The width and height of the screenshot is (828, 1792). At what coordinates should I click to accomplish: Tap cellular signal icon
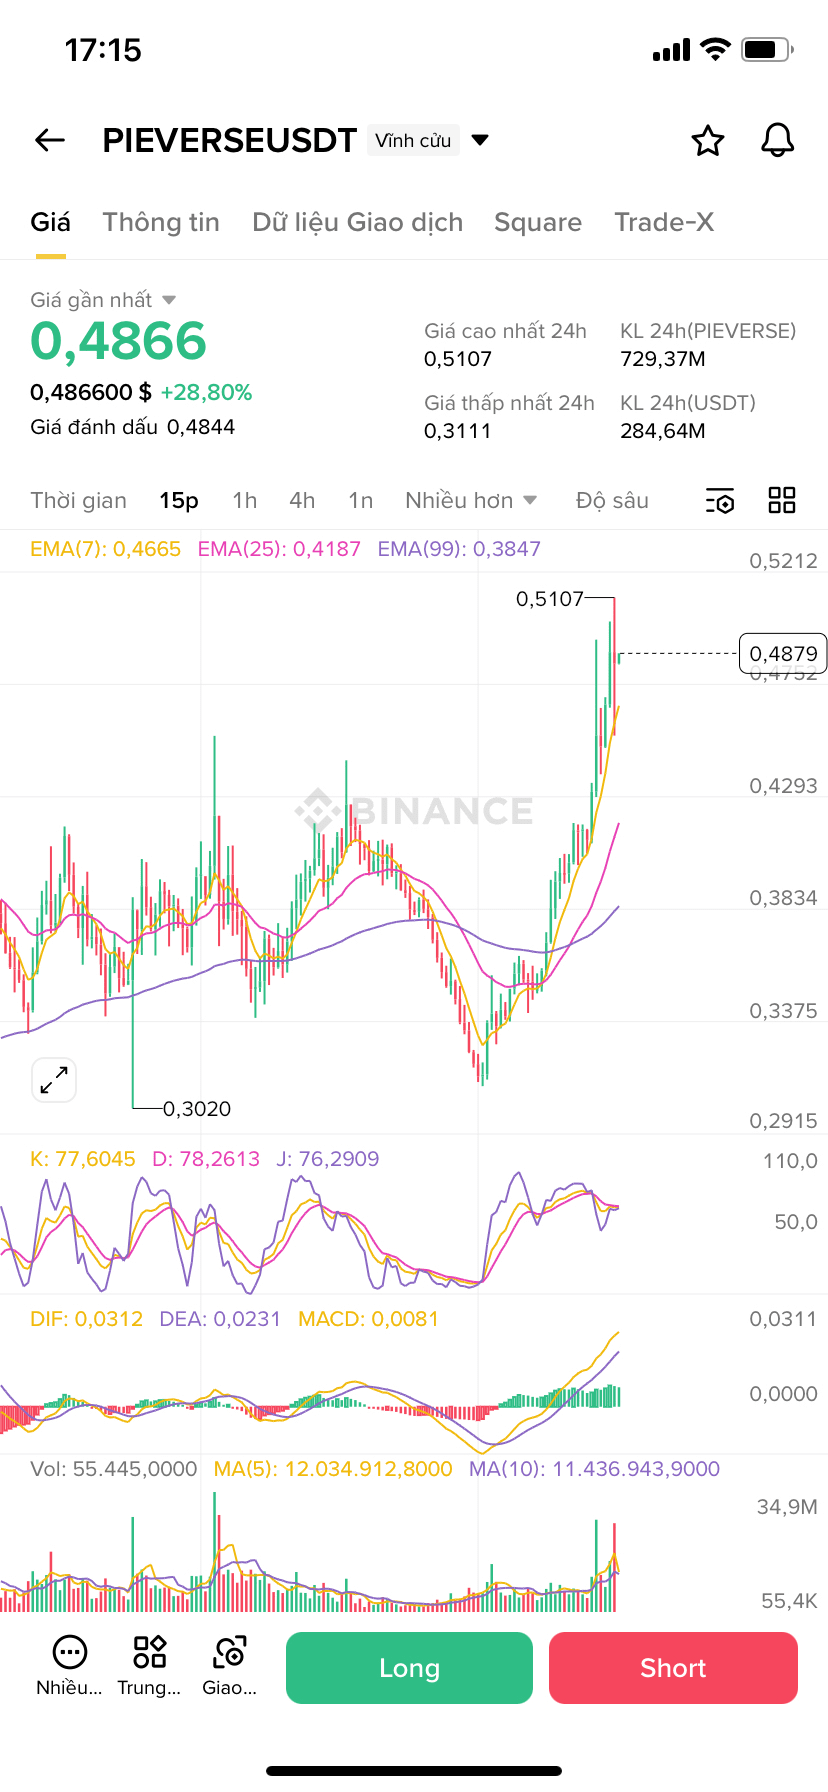[x=671, y=50]
